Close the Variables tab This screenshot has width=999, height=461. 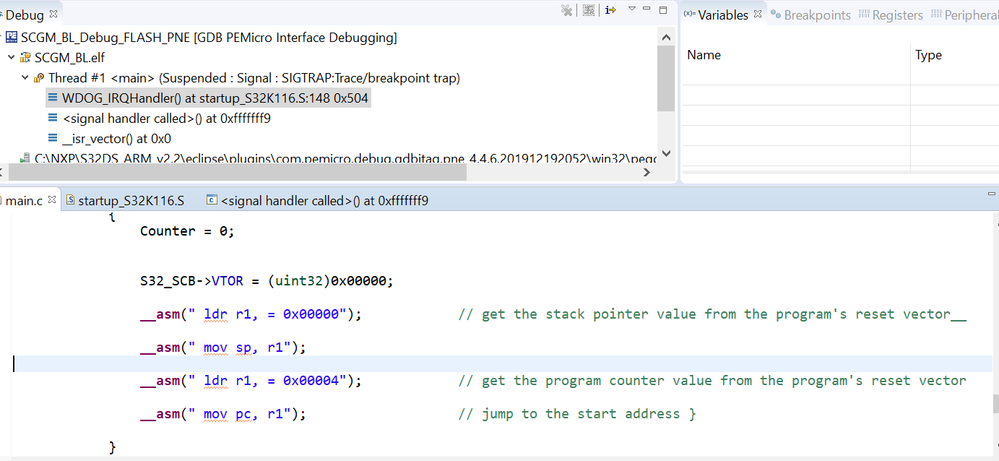(x=758, y=14)
